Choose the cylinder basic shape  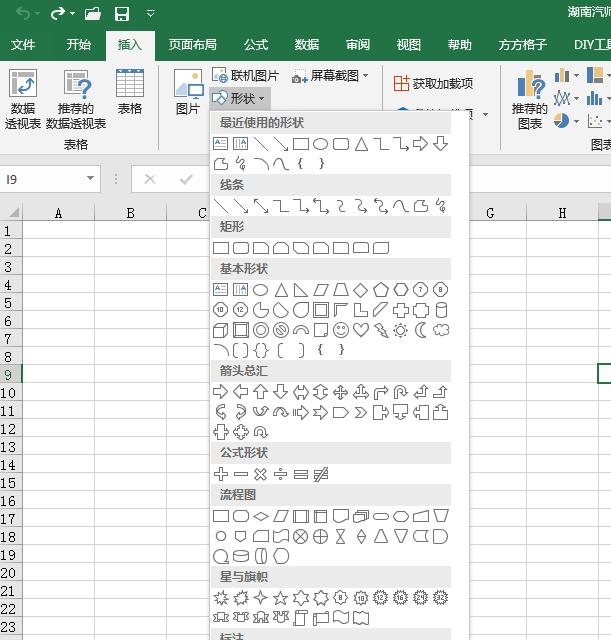click(x=441, y=310)
